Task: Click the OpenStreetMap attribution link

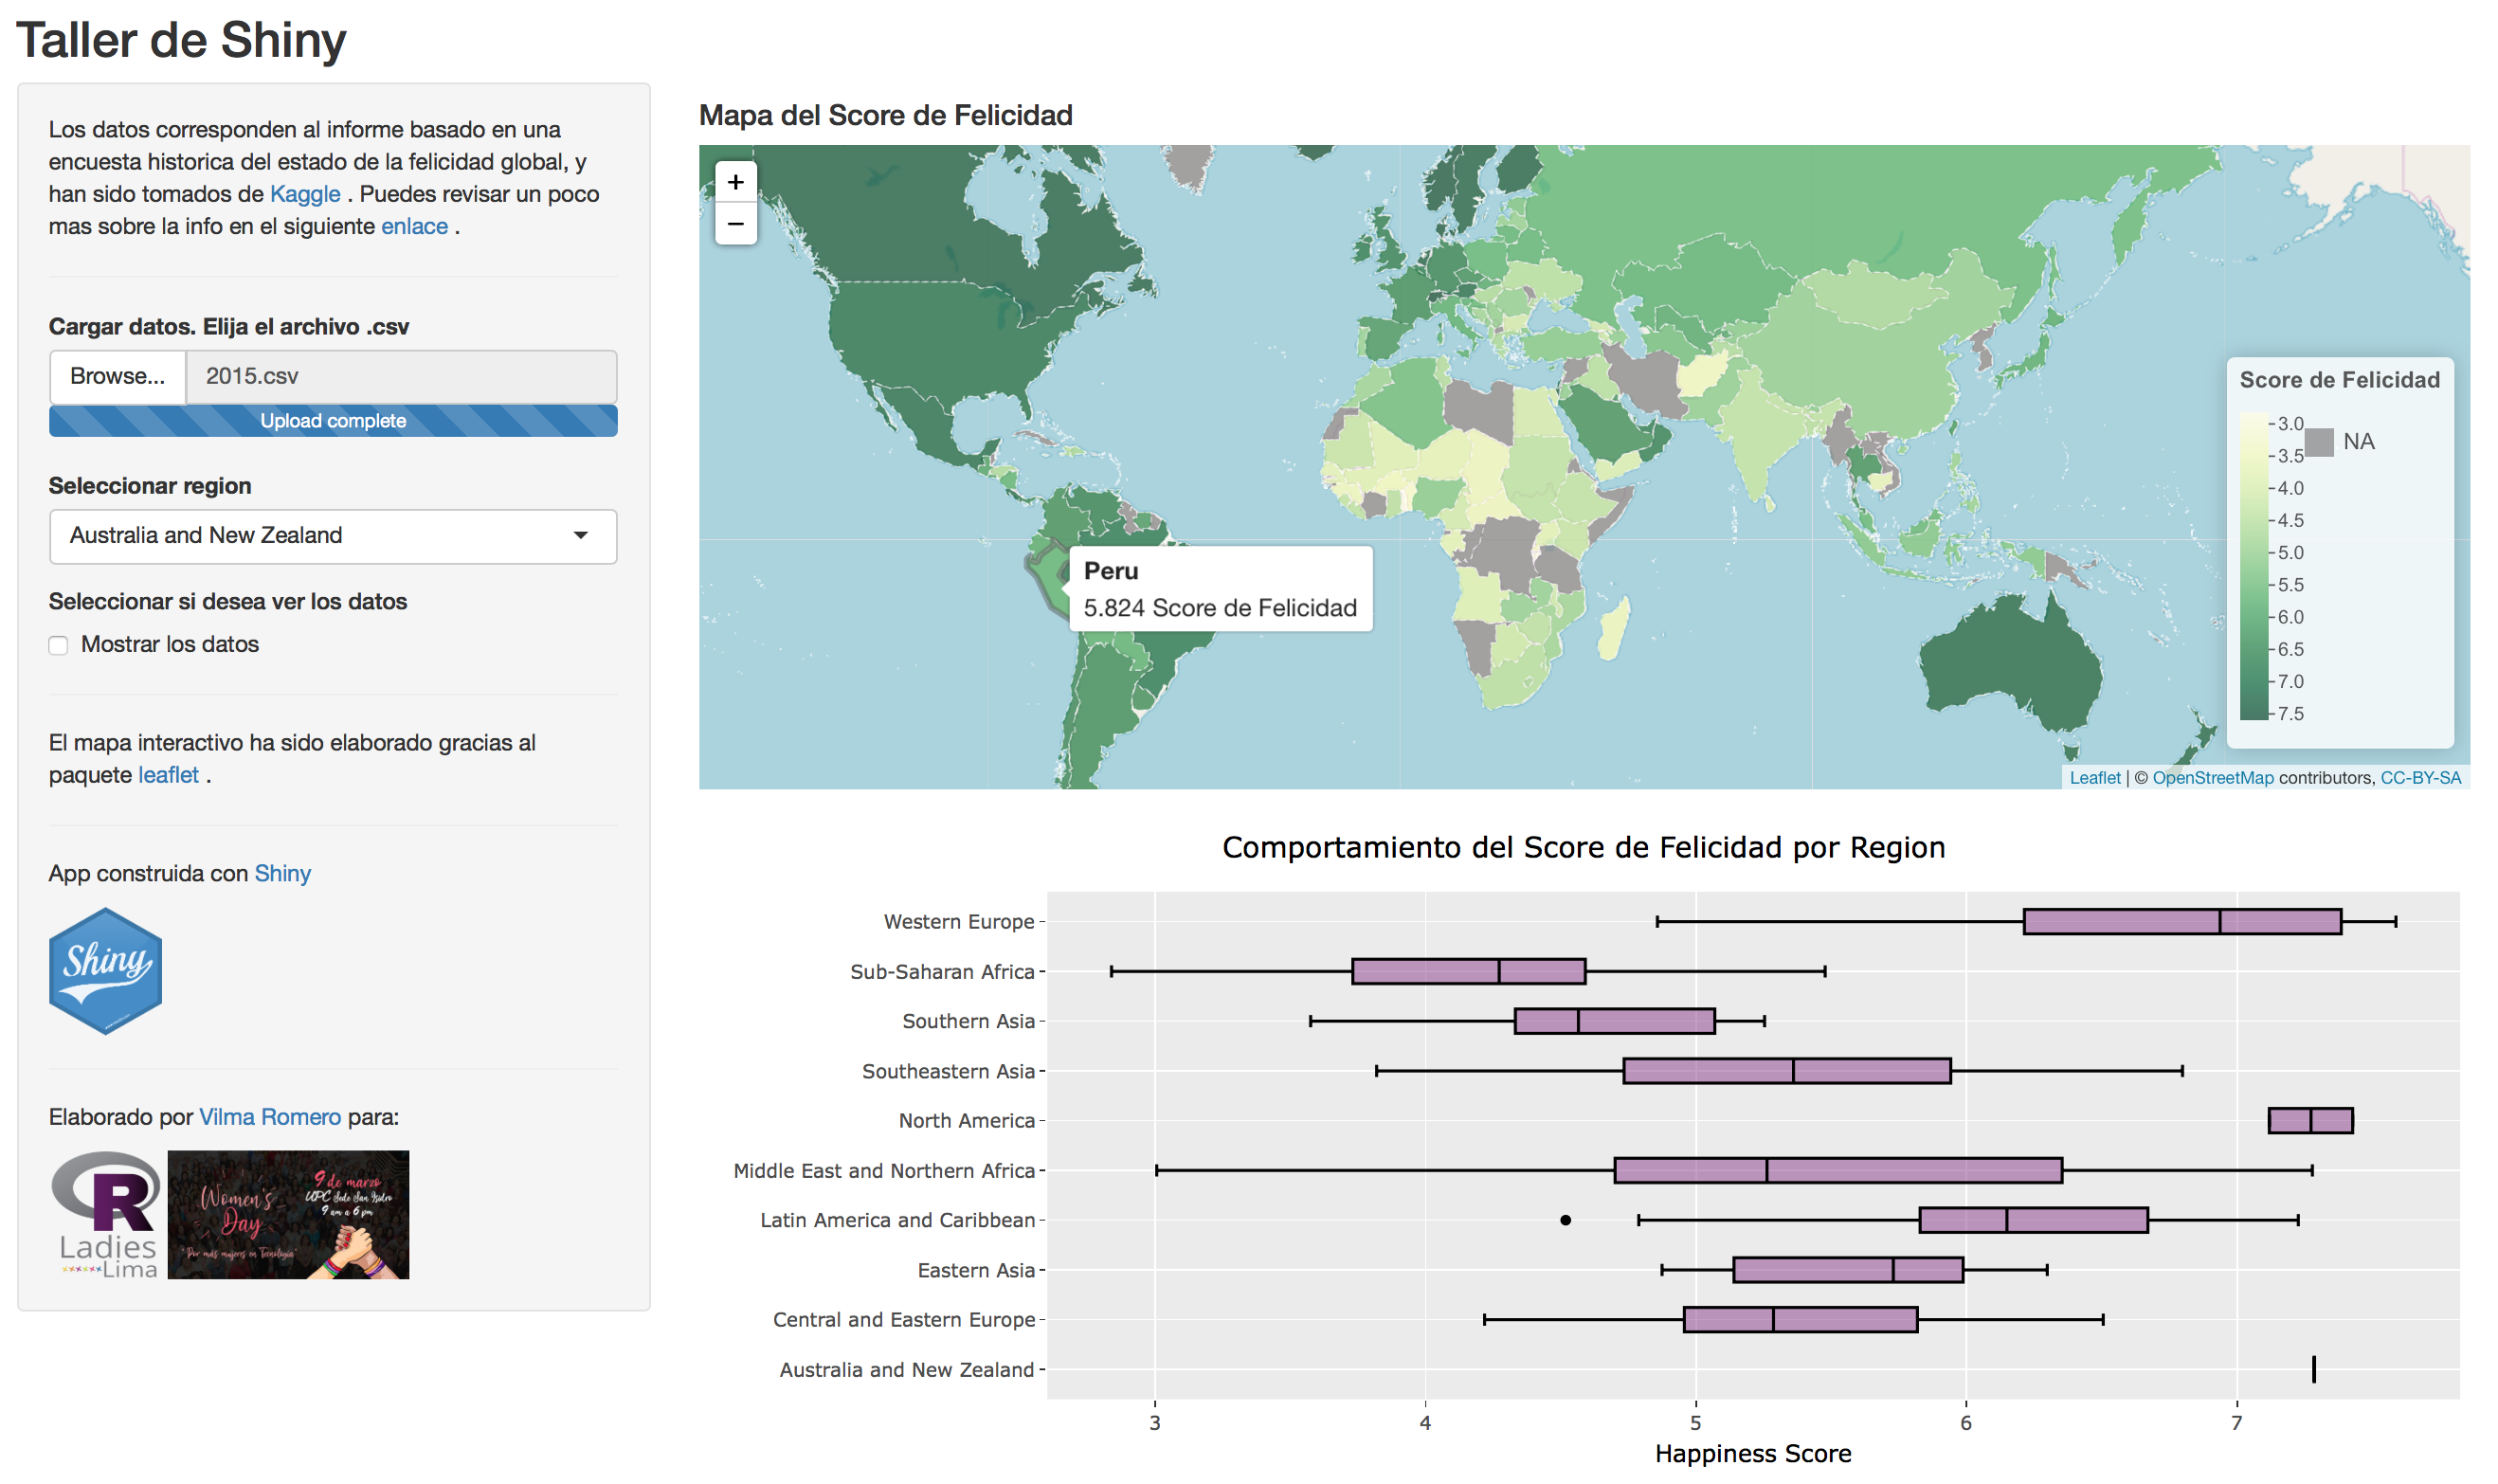Action: 2212,778
